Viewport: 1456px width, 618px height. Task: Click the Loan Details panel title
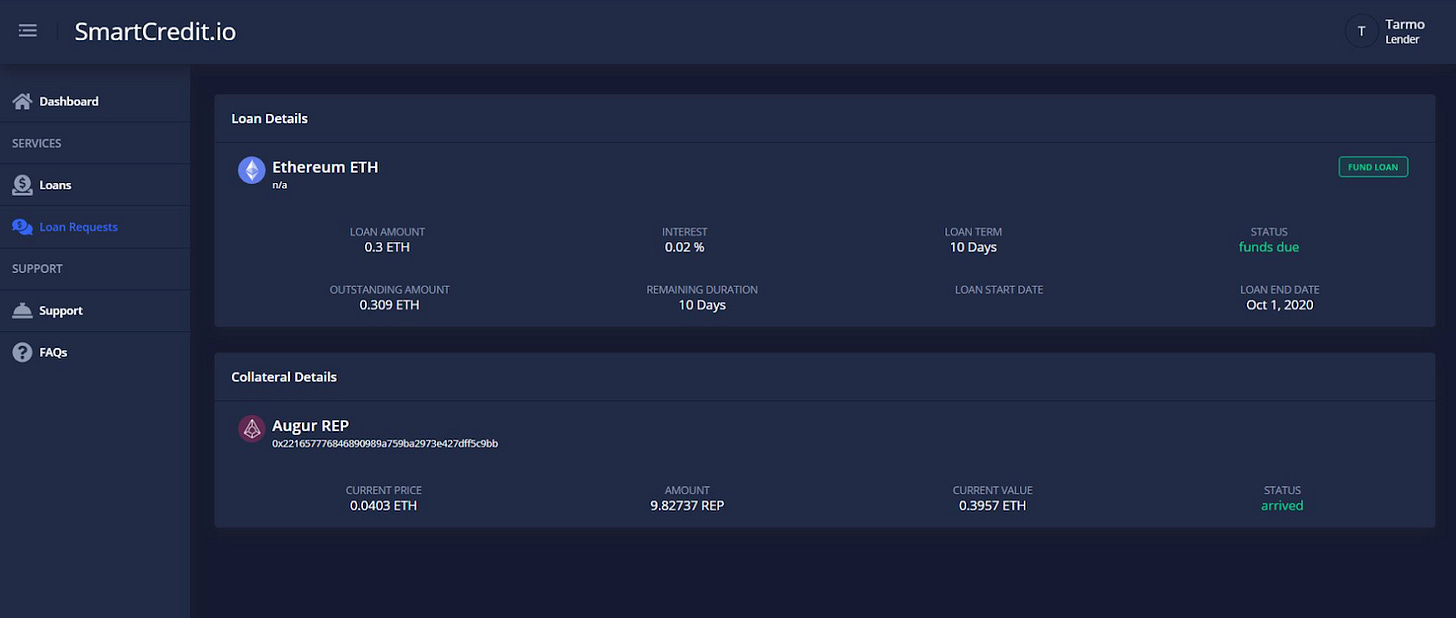pos(270,118)
